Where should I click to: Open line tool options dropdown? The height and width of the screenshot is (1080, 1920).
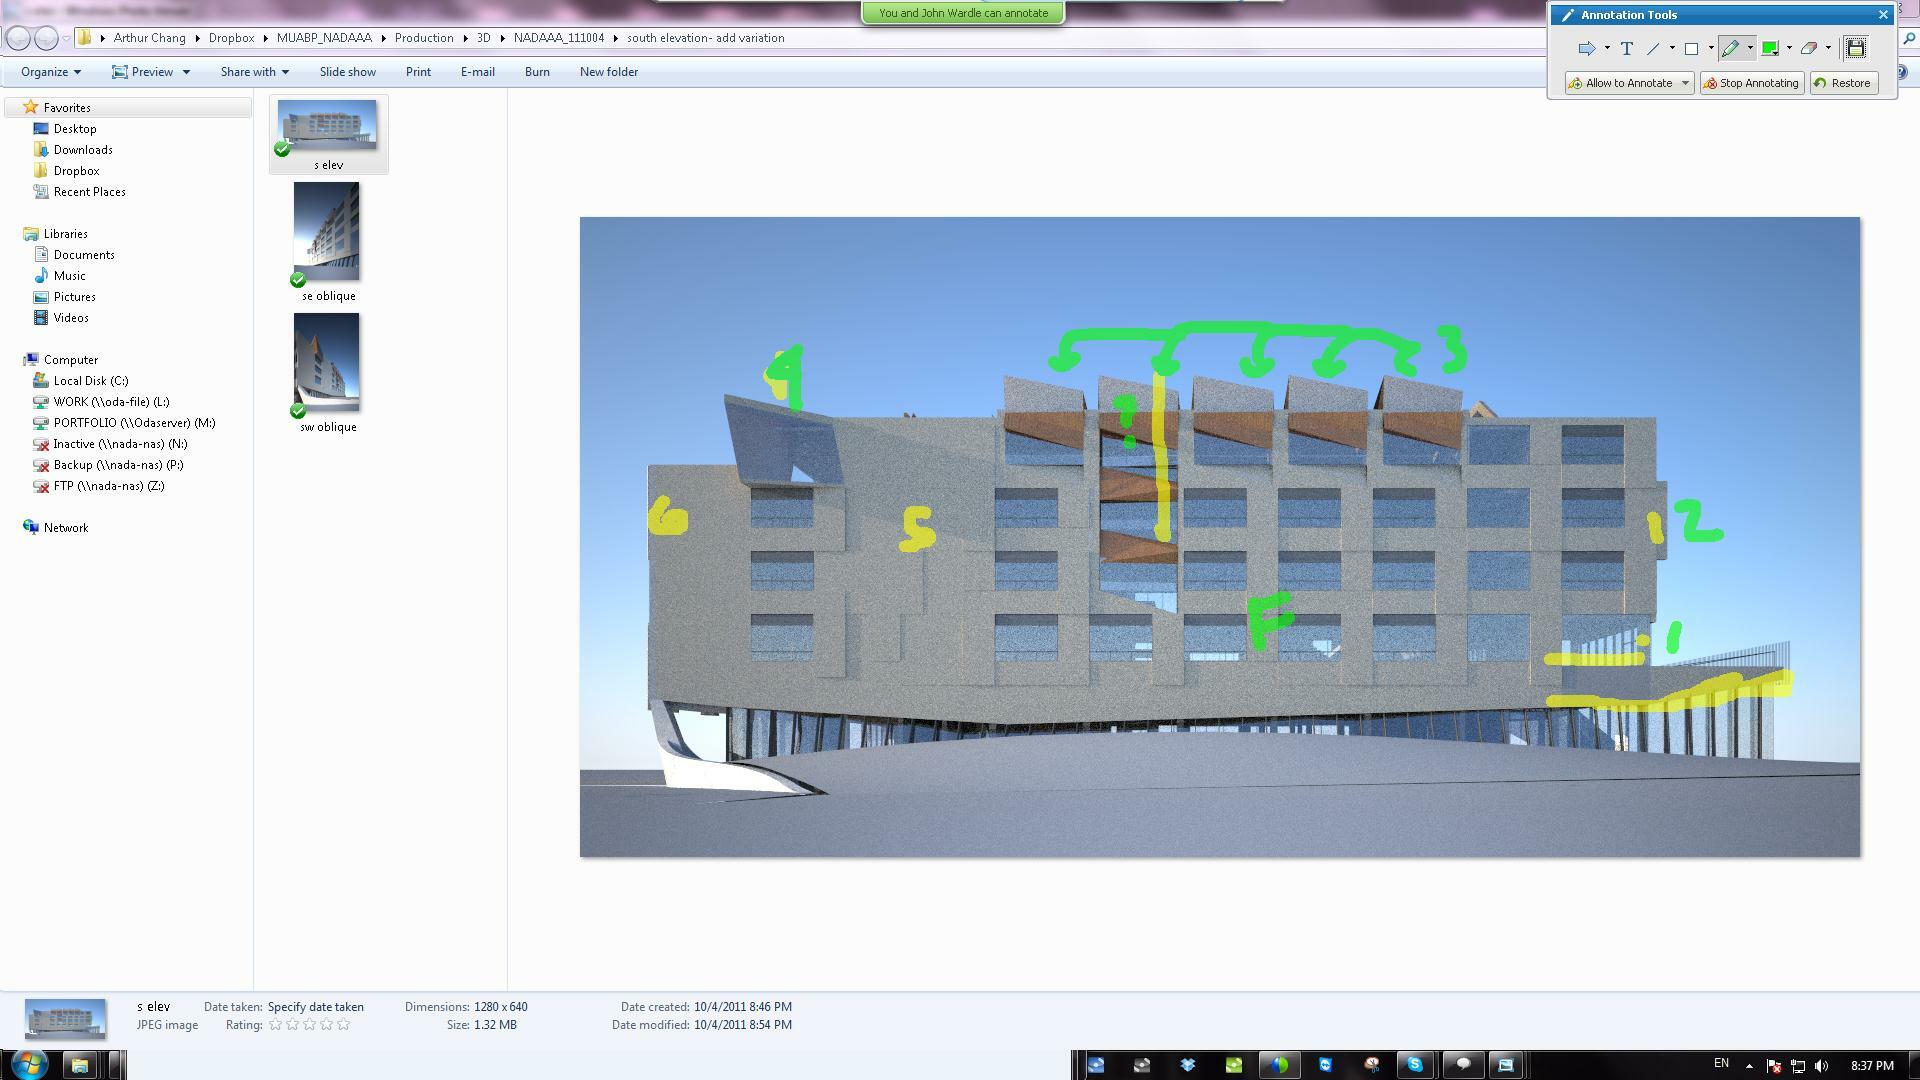tap(1672, 48)
